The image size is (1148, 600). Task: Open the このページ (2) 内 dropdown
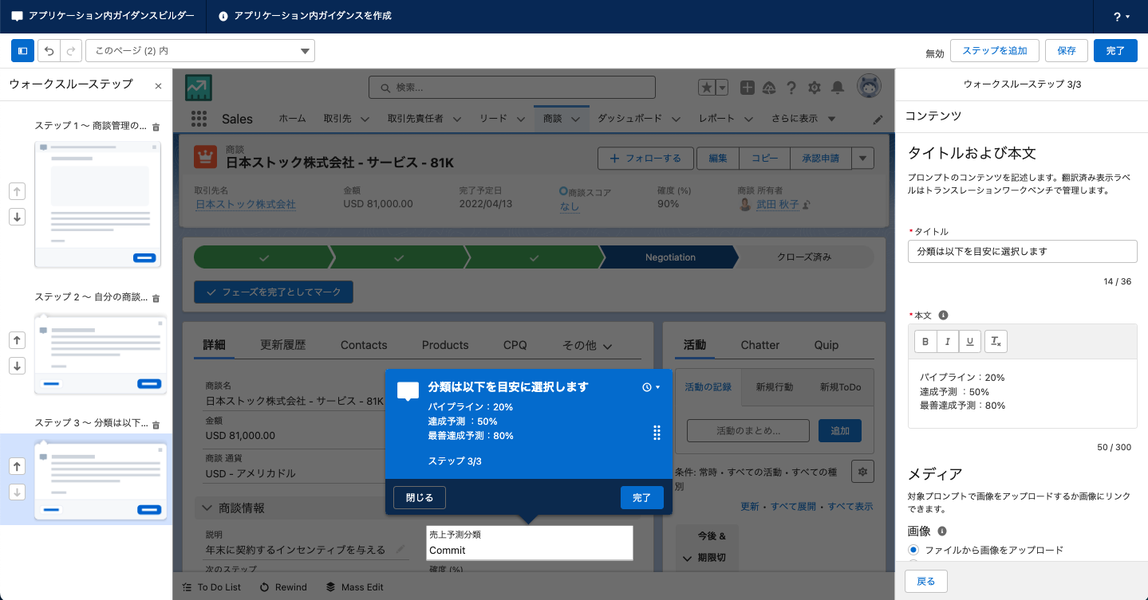point(200,50)
